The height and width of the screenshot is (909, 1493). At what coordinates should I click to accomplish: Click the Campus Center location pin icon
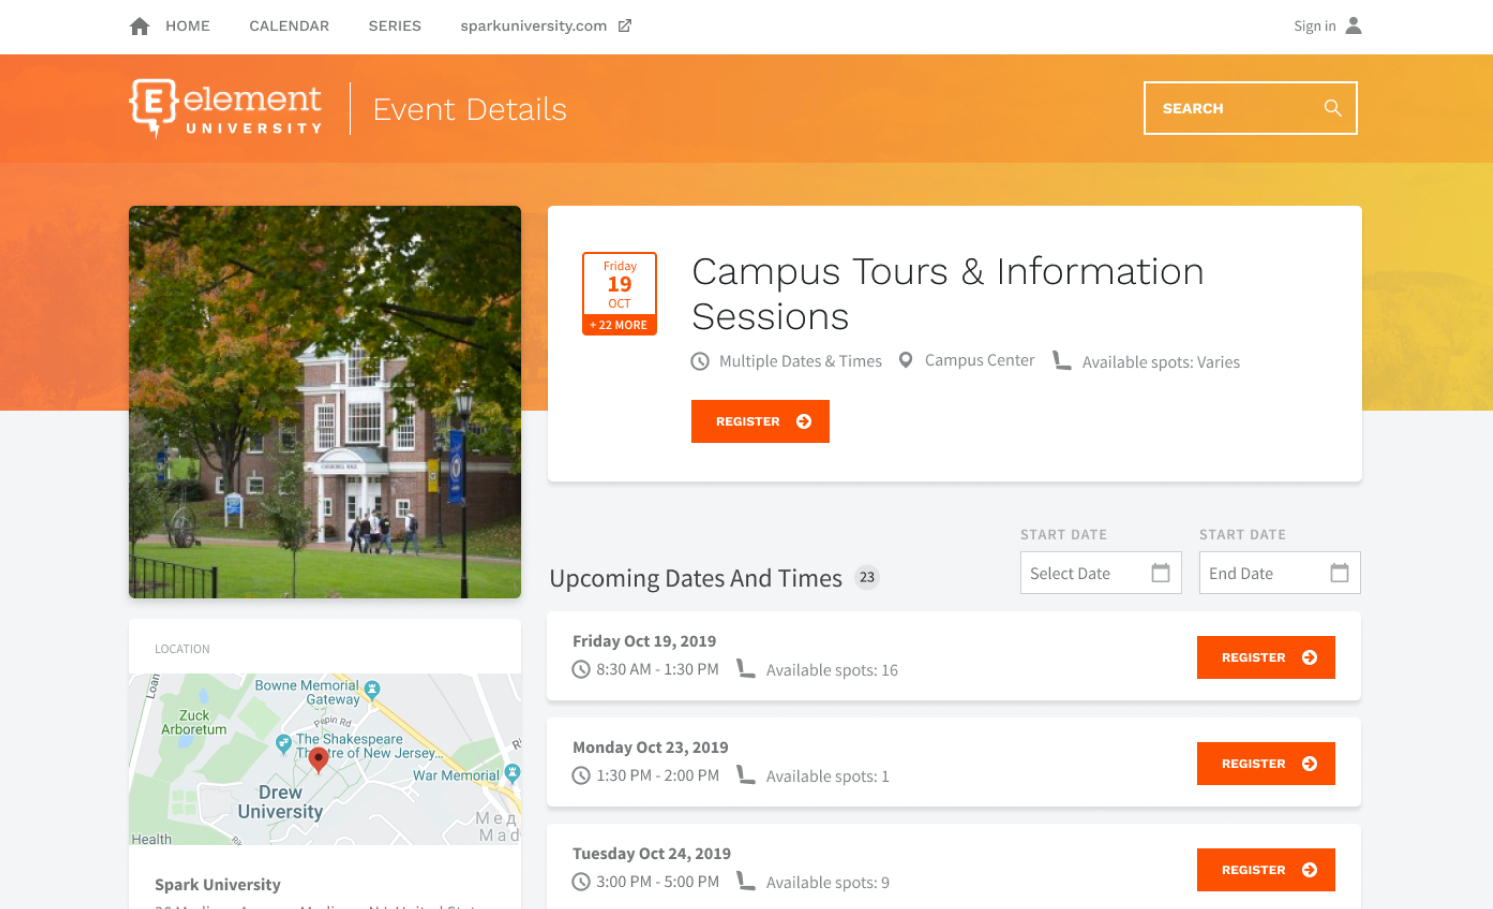point(905,360)
